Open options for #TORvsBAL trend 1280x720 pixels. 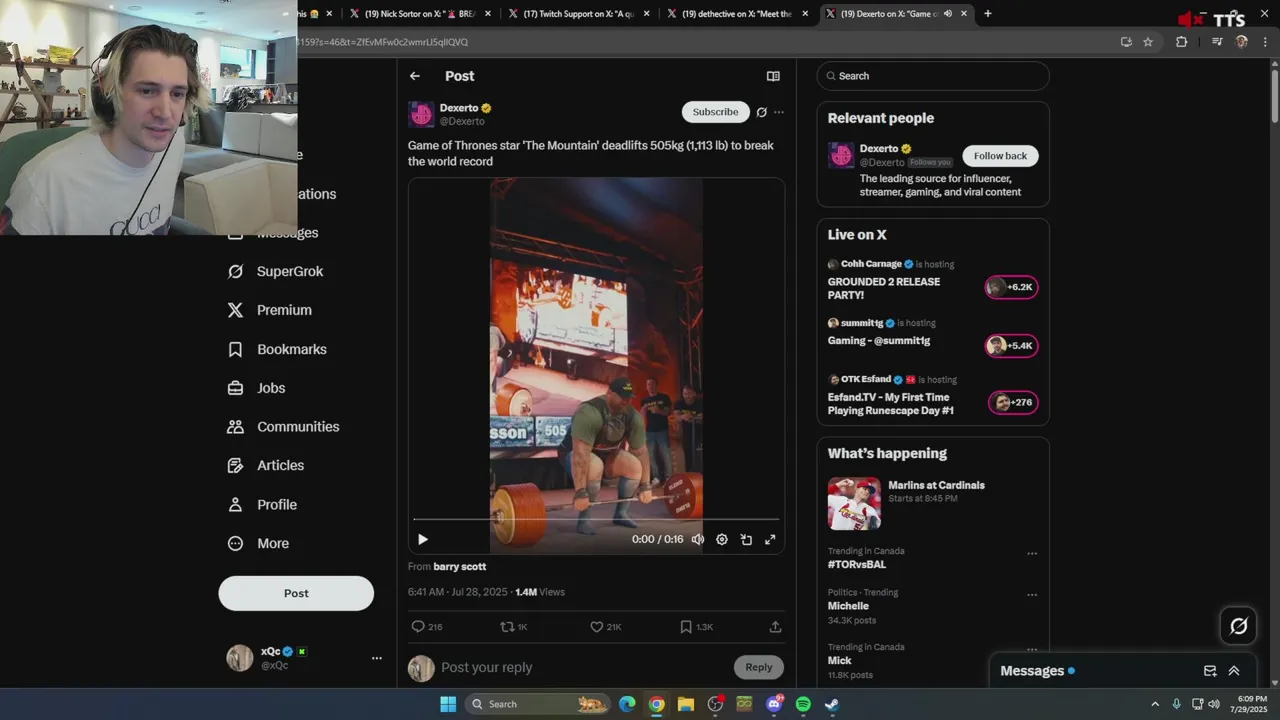[1032, 554]
